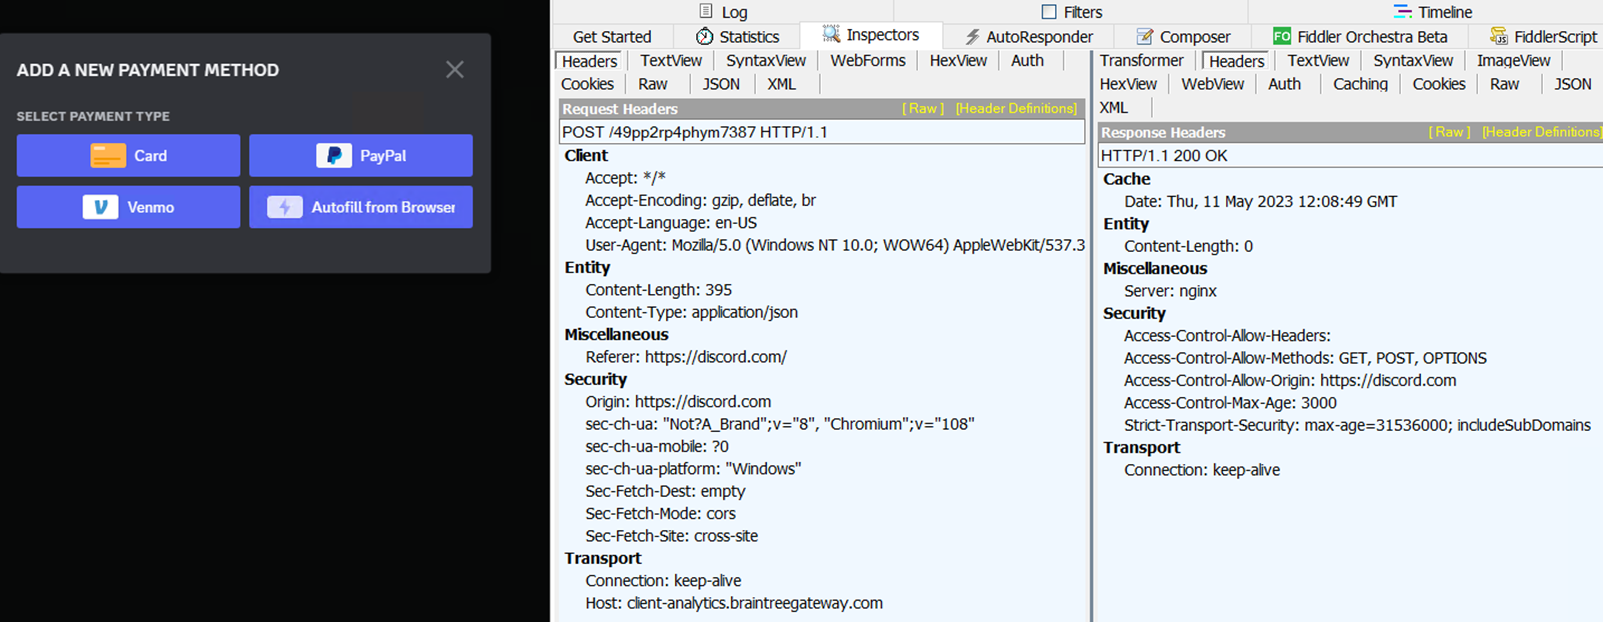
Task: Click the Venmo logo icon
Action: coord(100,207)
